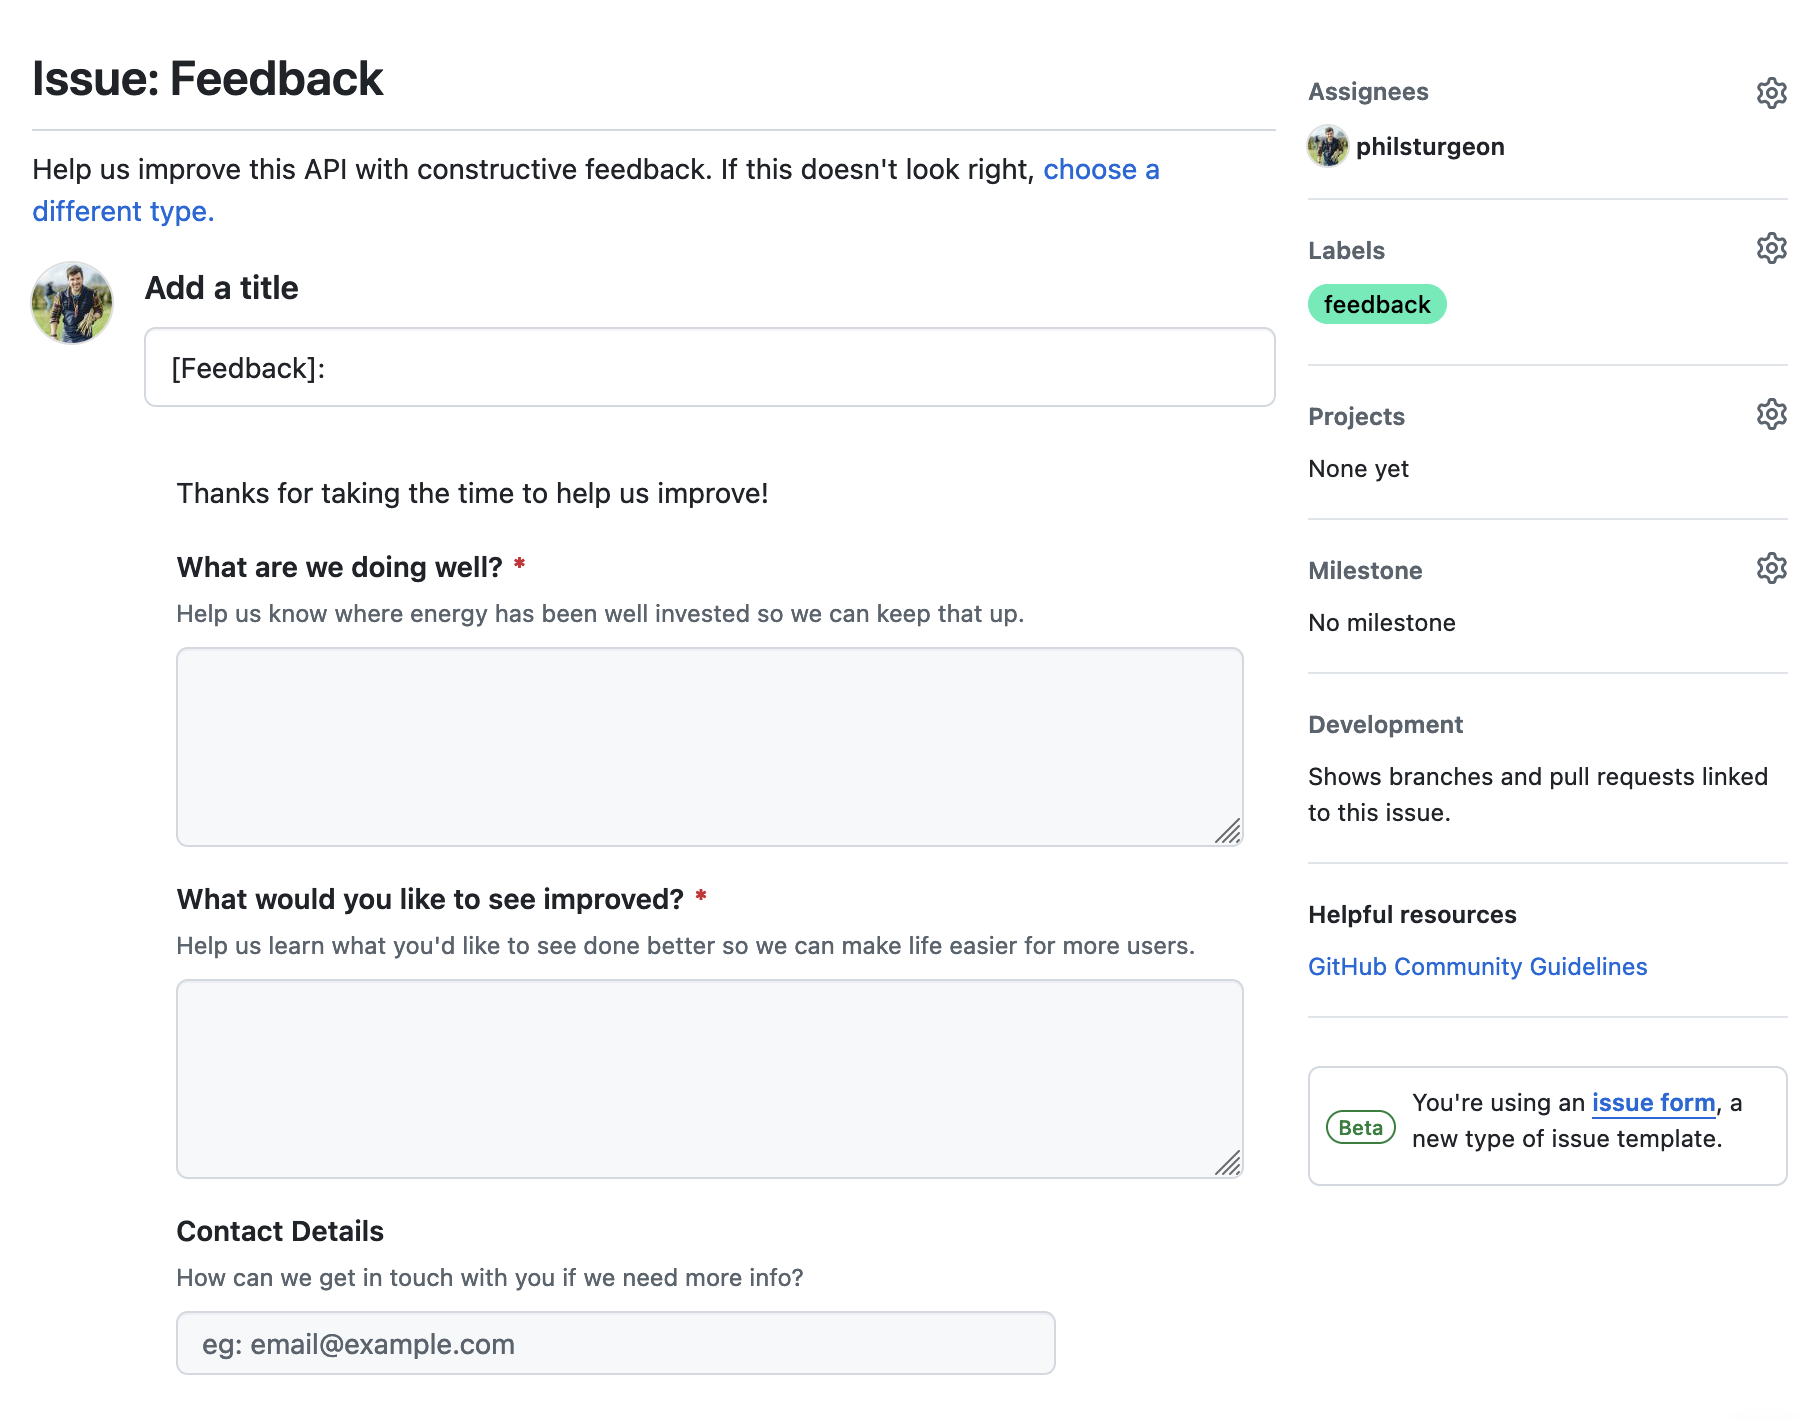The width and height of the screenshot is (1816, 1420).
Task: Click the 'issue form' link in Beta notice
Action: click(x=1651, y=1102)
